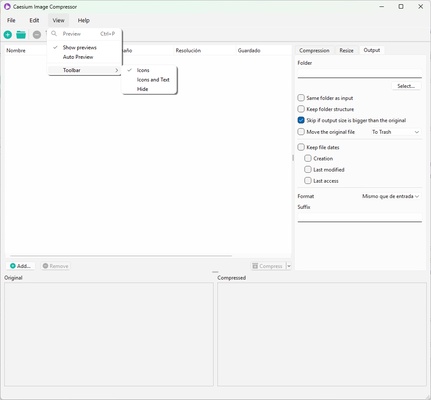Image resolution: width=431 pixels, height=400 pixels.
Task: Click the Compressed preview pane
Action: pos(322,334)
